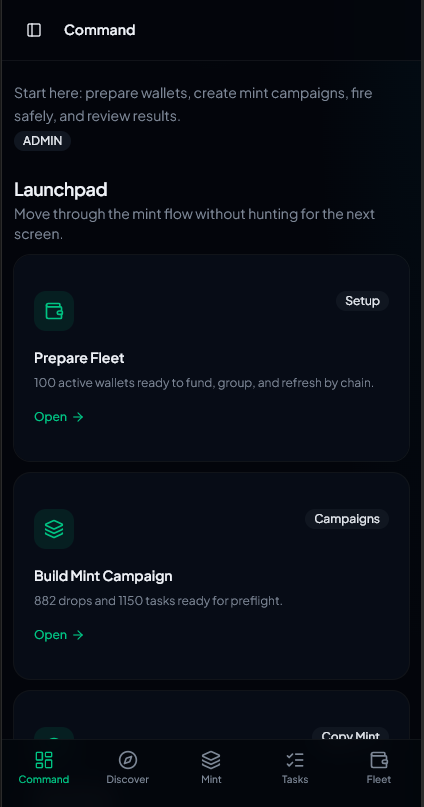The height and width of the screenshot is (807, 424).
Task: Select the Prepare Fleet card title
Action: point(79,358)
